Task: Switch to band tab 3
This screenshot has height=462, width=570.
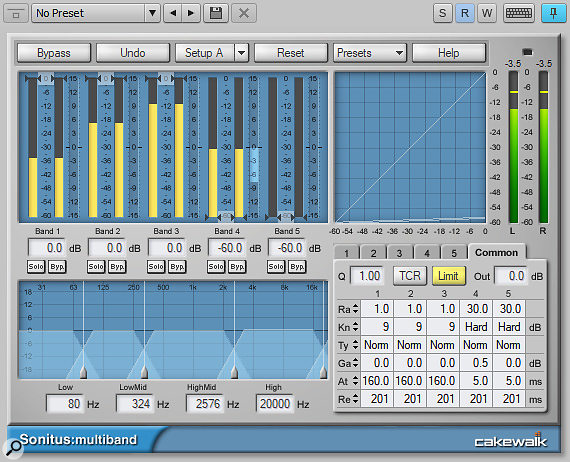Action: click(x=400, y=253)
